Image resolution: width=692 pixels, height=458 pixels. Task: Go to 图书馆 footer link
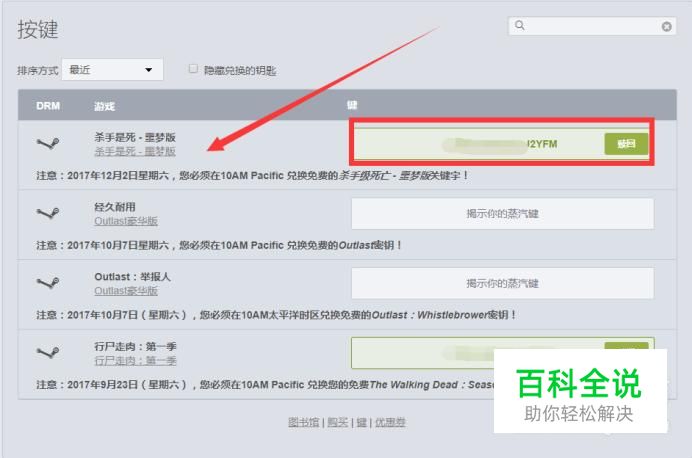(x=304, y=422)
